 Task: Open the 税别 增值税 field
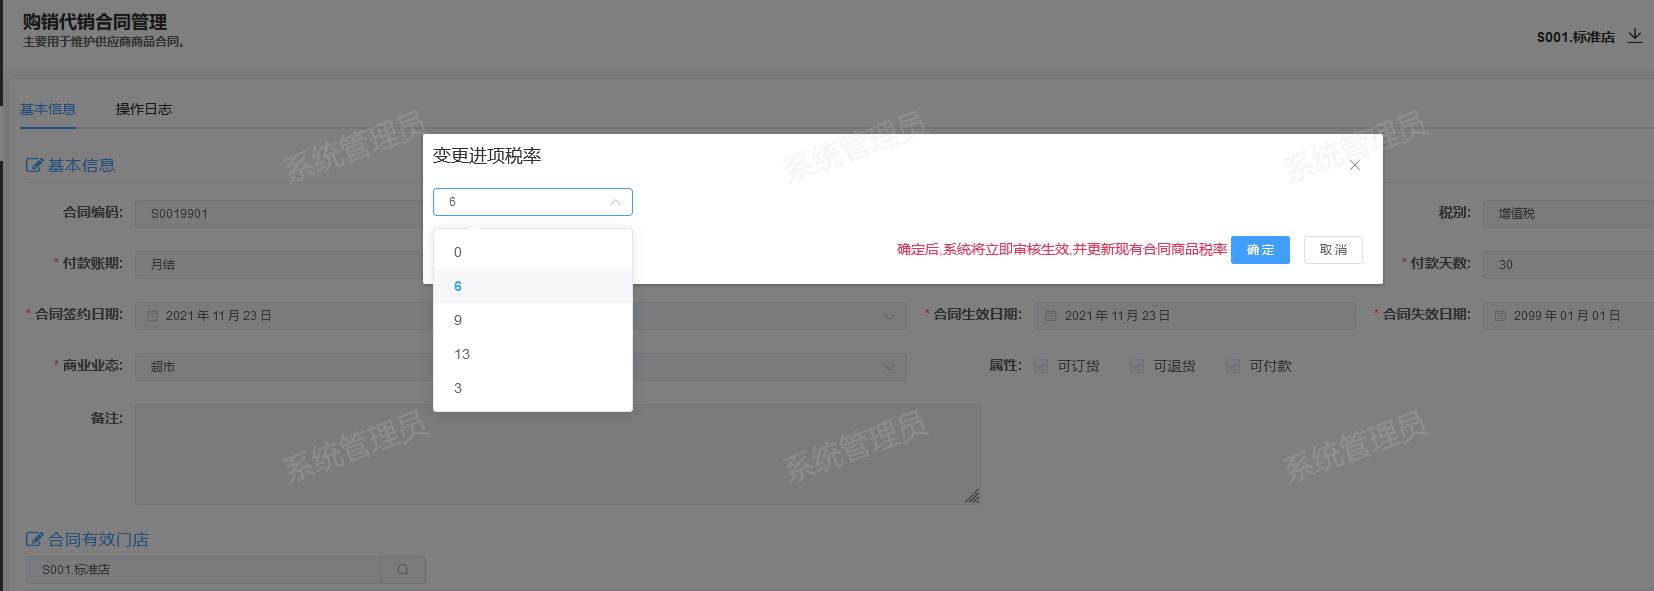coord(1568,213)
